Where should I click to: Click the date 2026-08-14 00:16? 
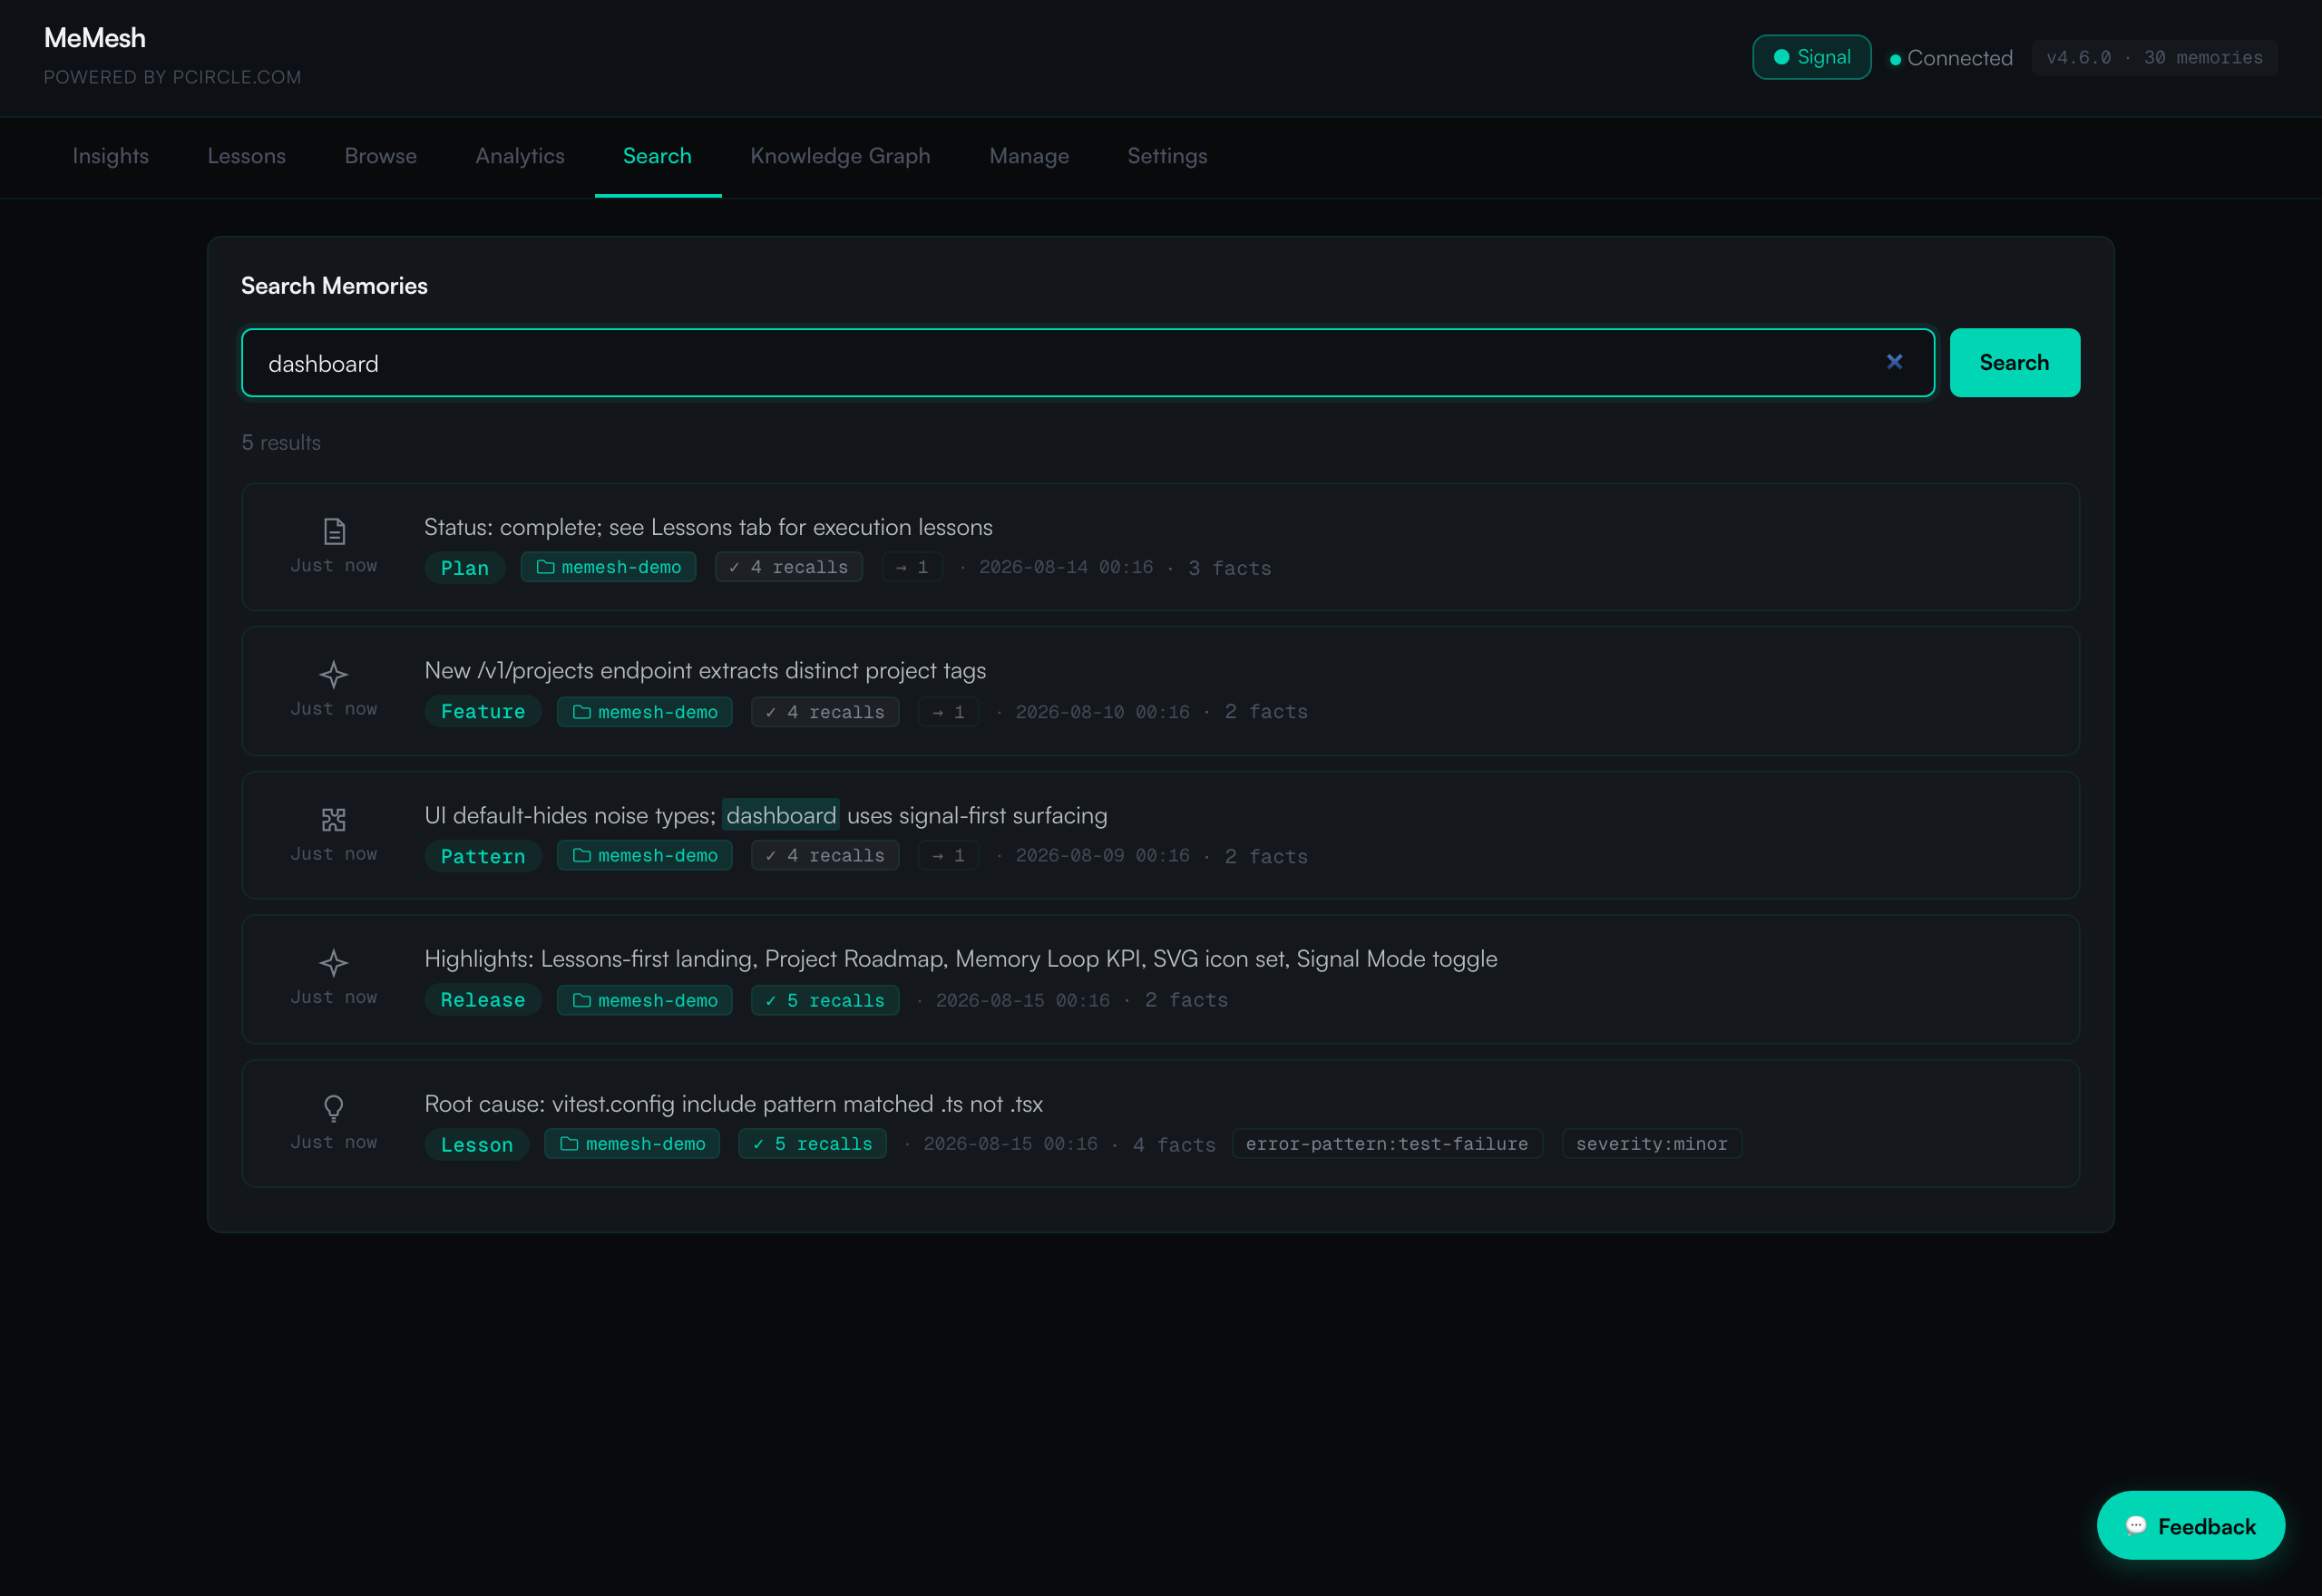pos(1066,567)
